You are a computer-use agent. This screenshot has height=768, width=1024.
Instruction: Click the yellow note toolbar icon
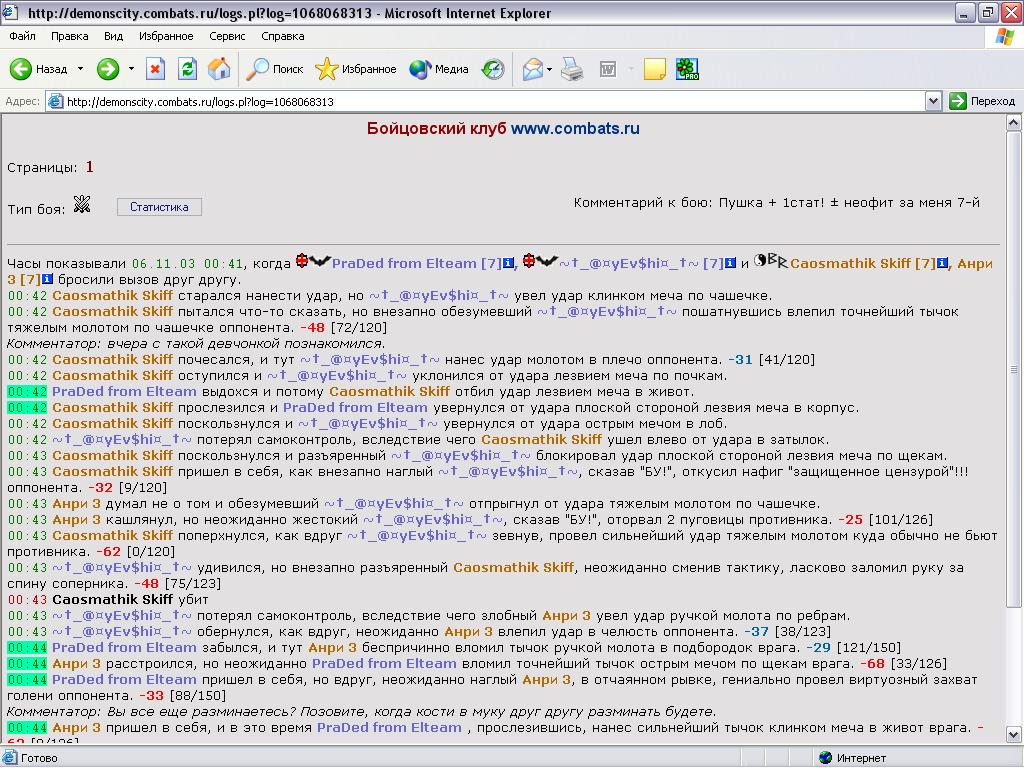[x=654, y=69]
